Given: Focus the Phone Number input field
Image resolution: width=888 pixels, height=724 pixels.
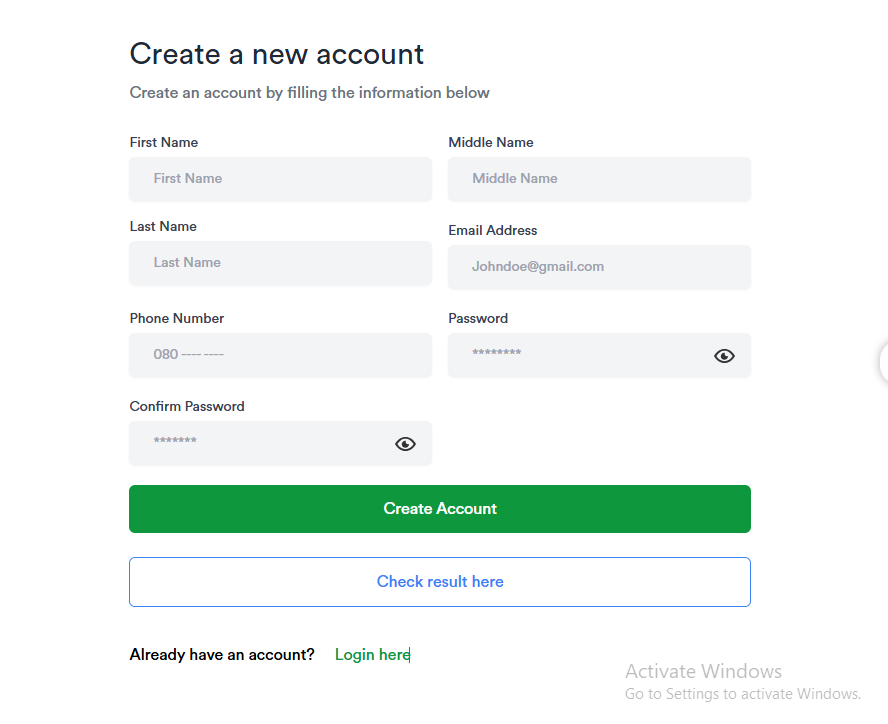Looking at the screenshot, I should [280, 355].
